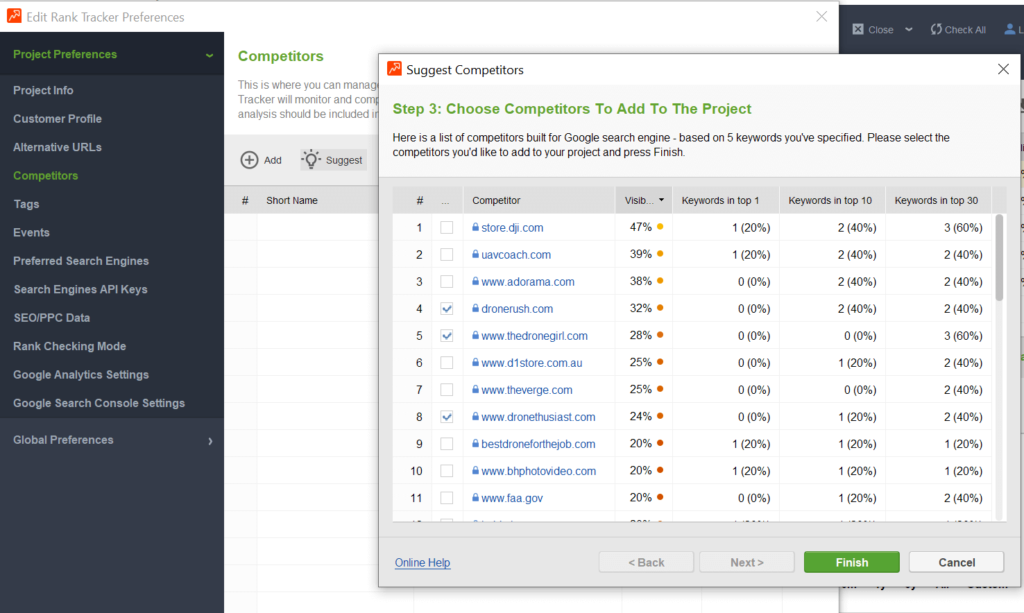The width and height of the screenshot is (1024, 613).
Task: Go to Alternative URLs settings
Action: [57, 147]
